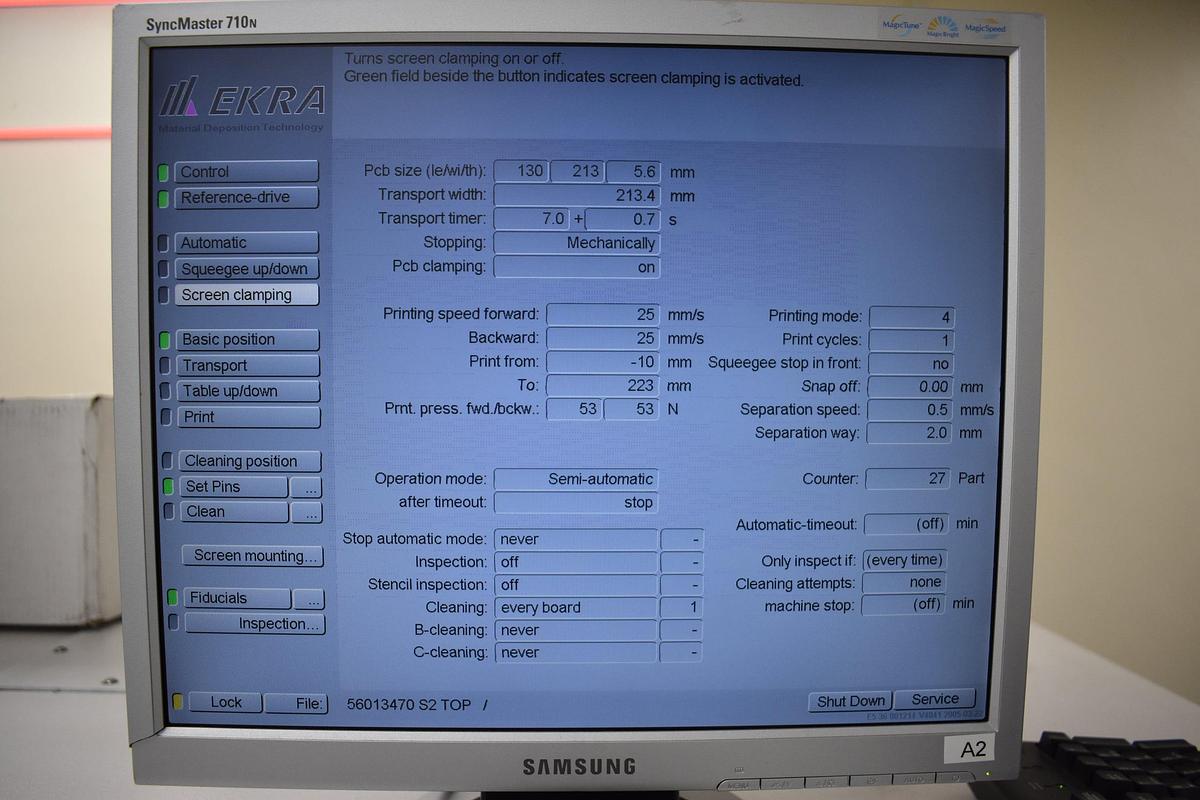Edit Pcb length field value 130
1200x800 pixels.
tap(521, 171)
